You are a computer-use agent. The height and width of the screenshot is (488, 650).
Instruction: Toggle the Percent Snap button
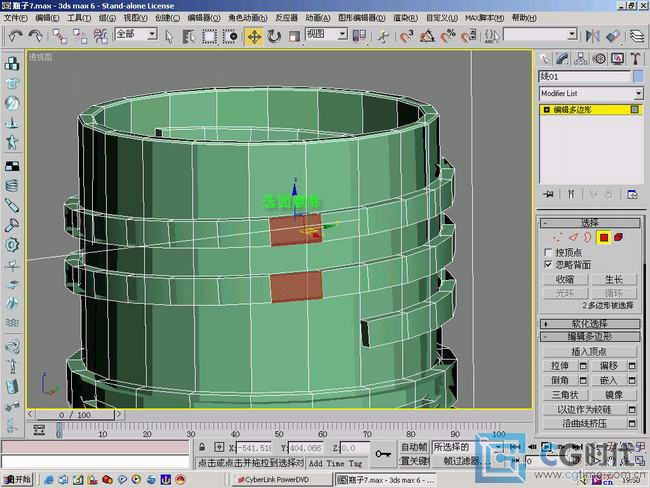tap(448, 36)
